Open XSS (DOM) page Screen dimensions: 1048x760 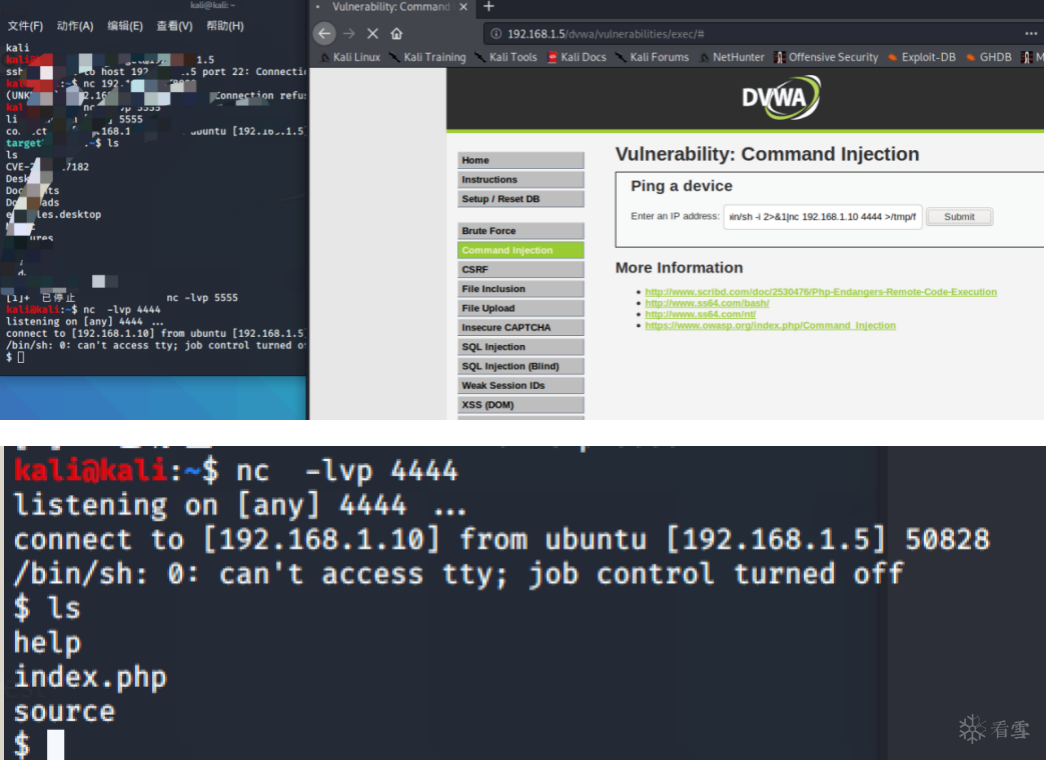521,405
